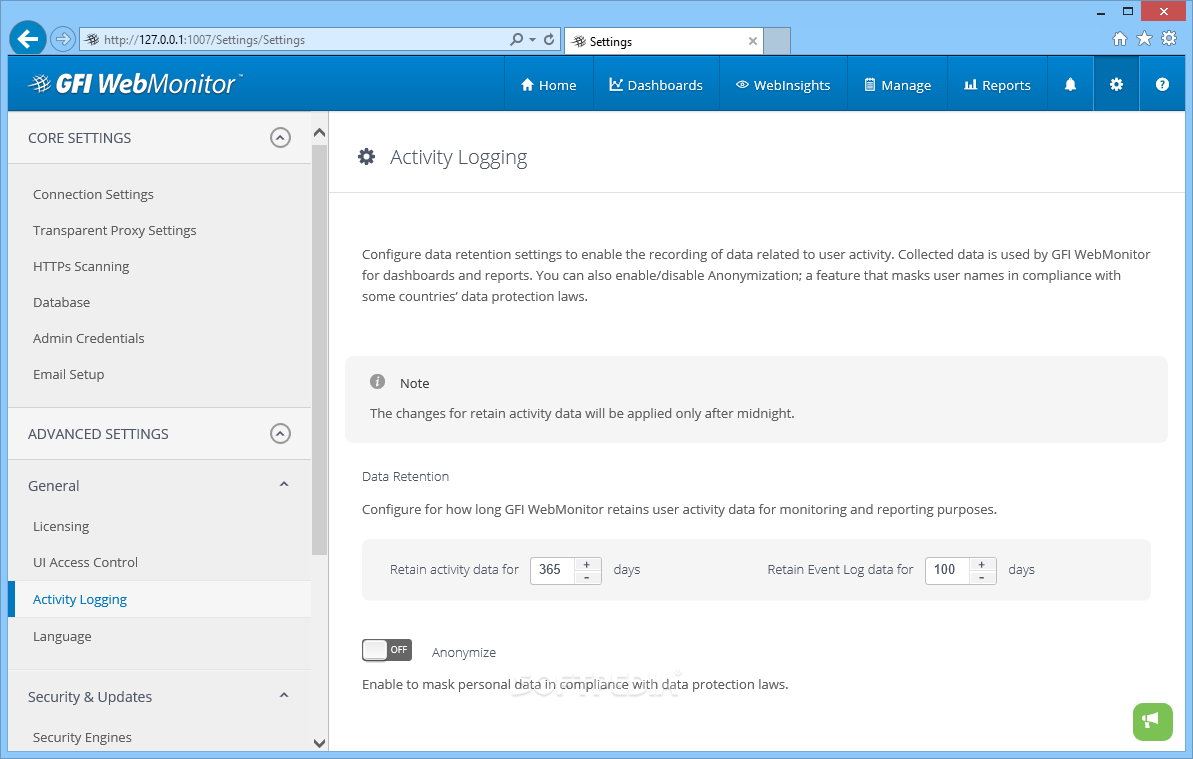
Task: Open the Reports menu
Action: [997, 85]
